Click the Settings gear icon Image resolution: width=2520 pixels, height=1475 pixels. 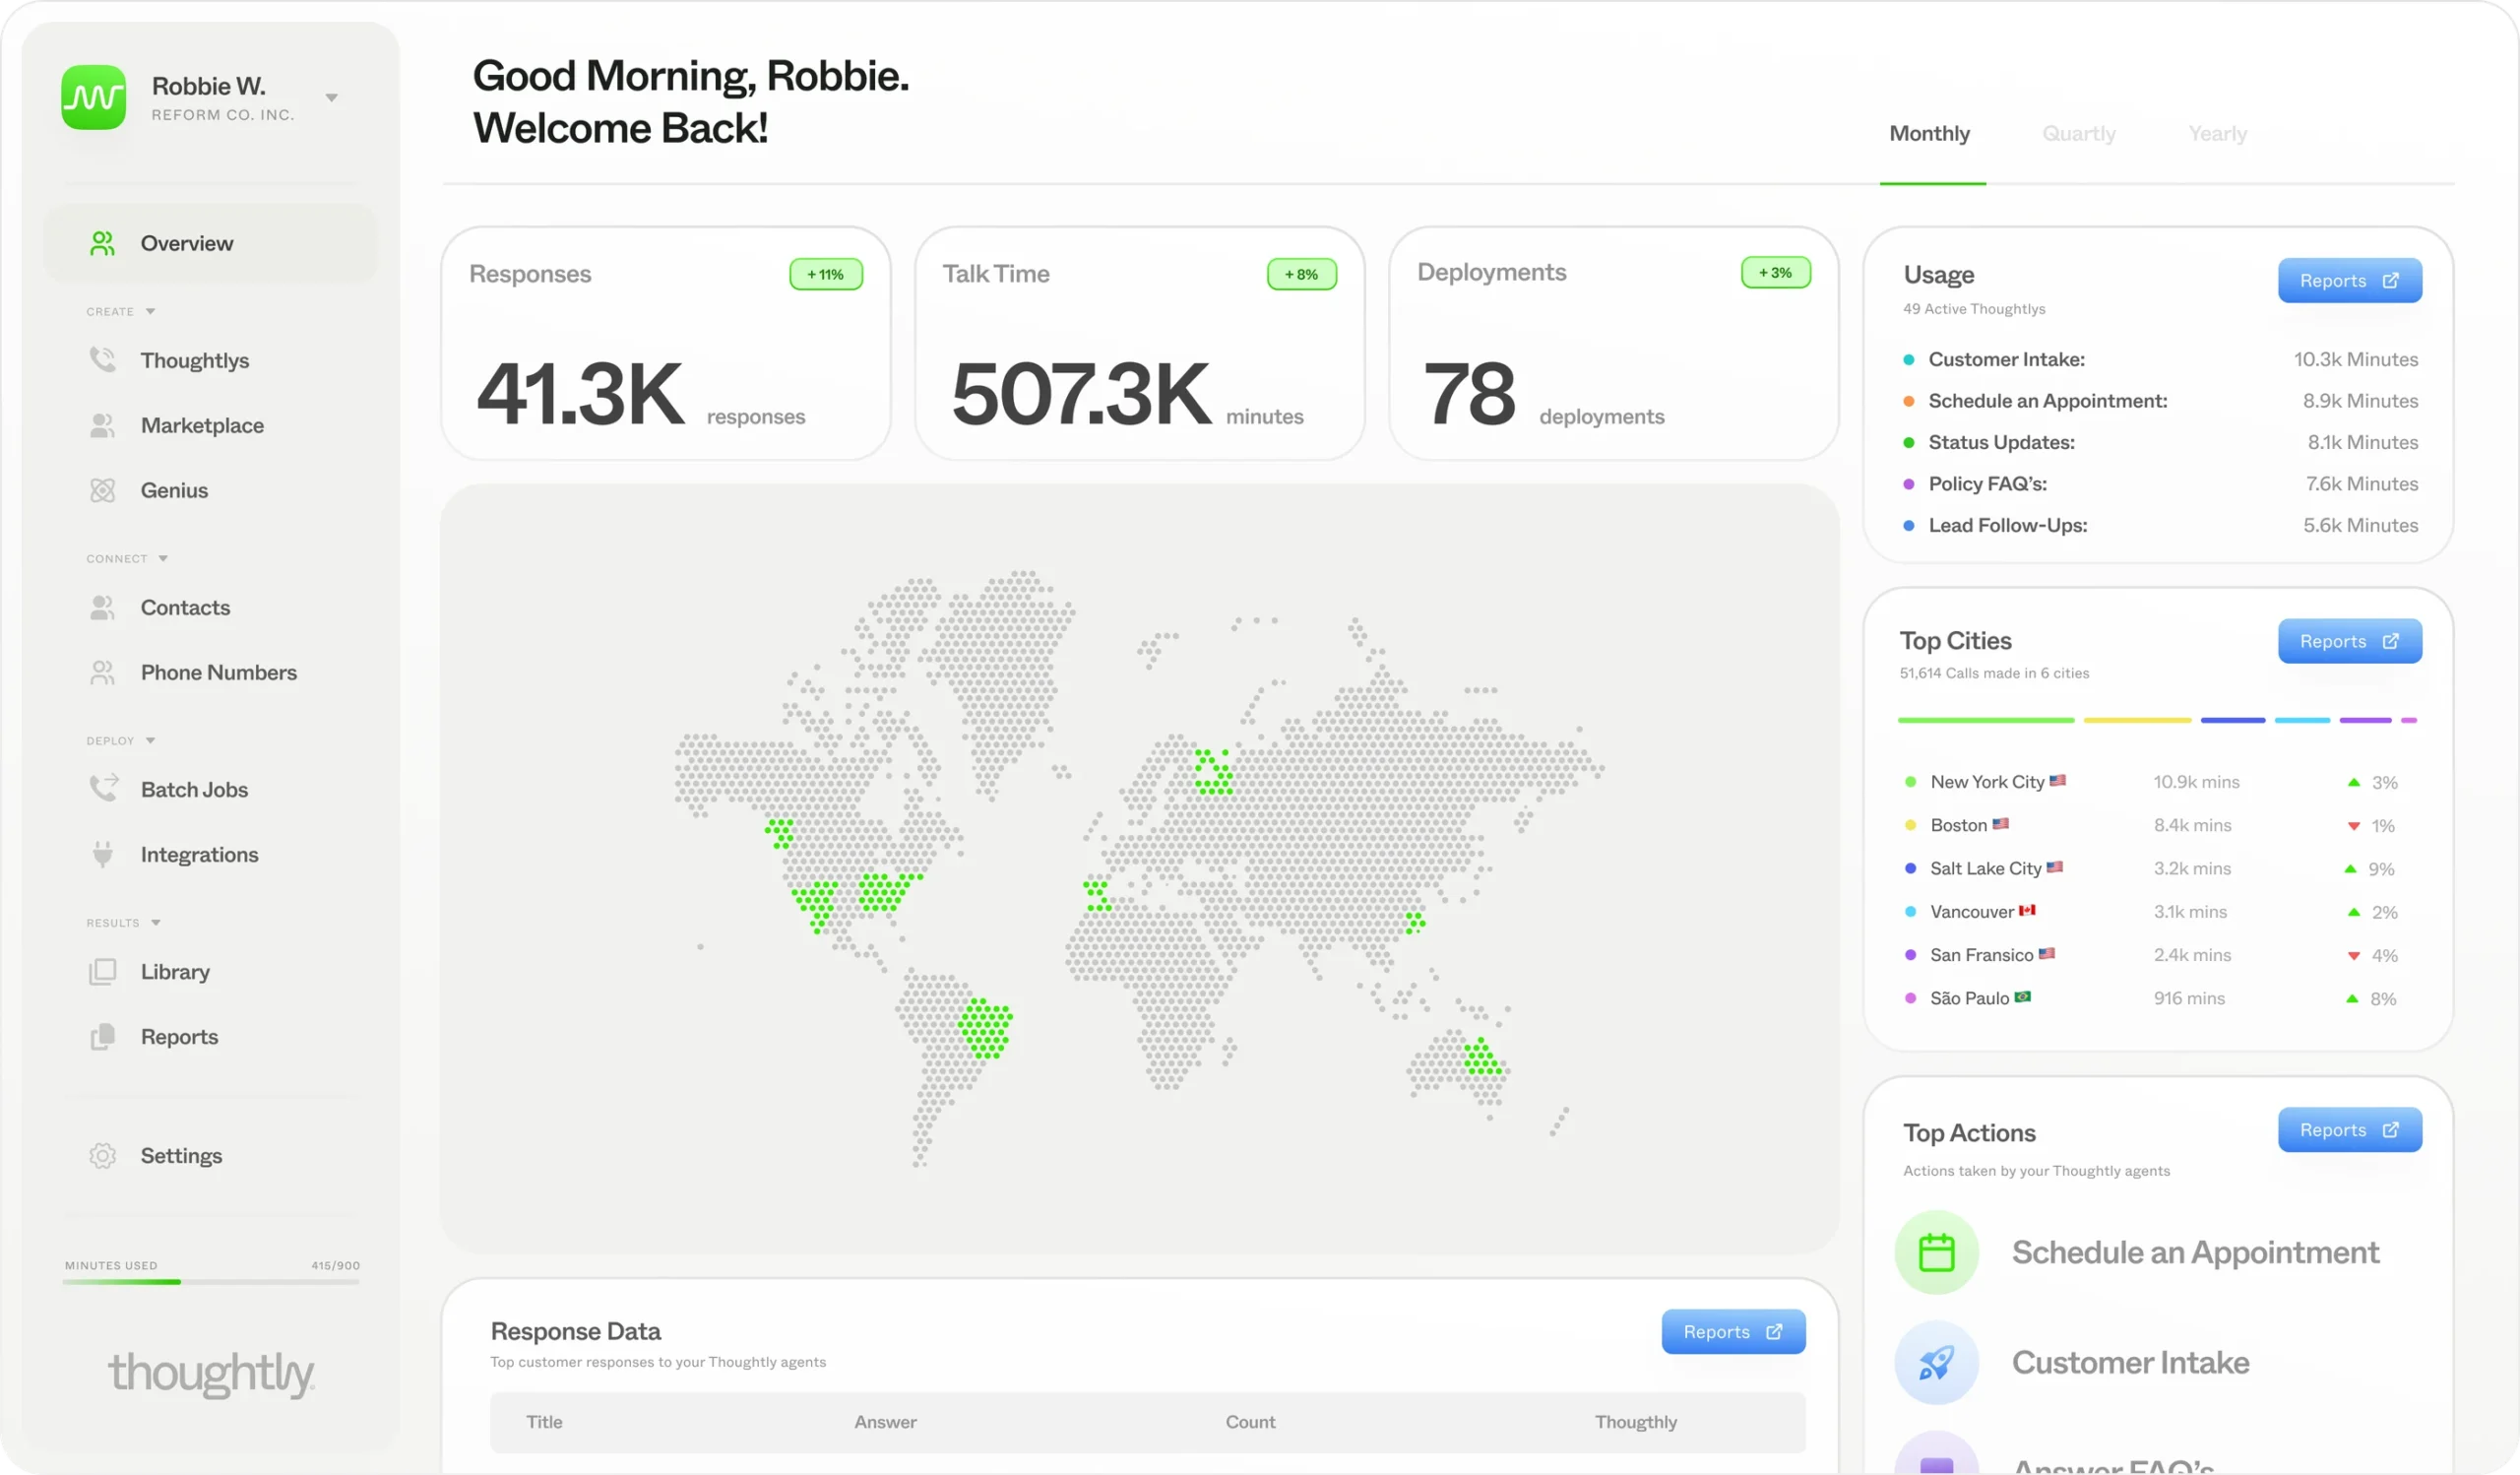tap(103, 1155)
